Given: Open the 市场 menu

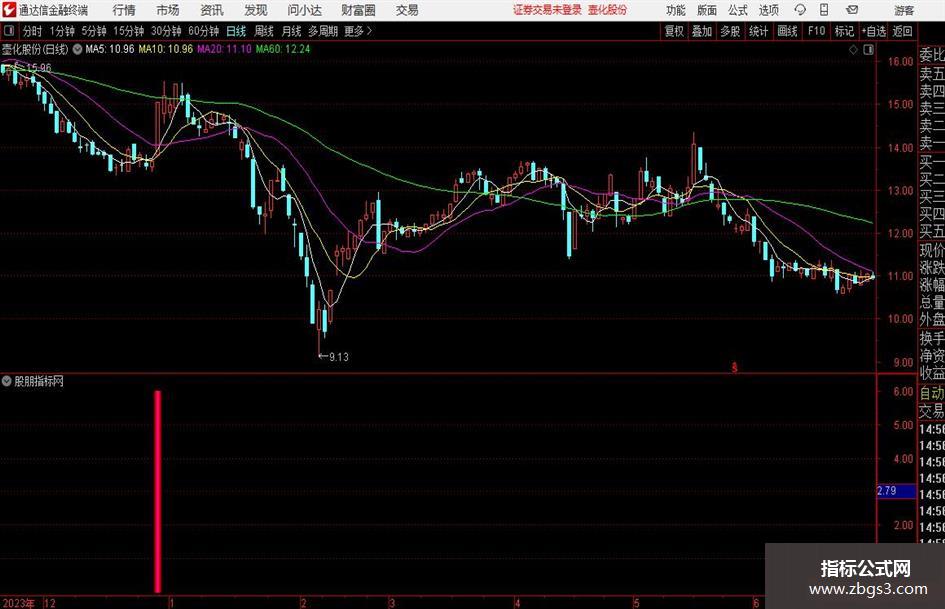Looking at the screenshot, I should (168, 10).
